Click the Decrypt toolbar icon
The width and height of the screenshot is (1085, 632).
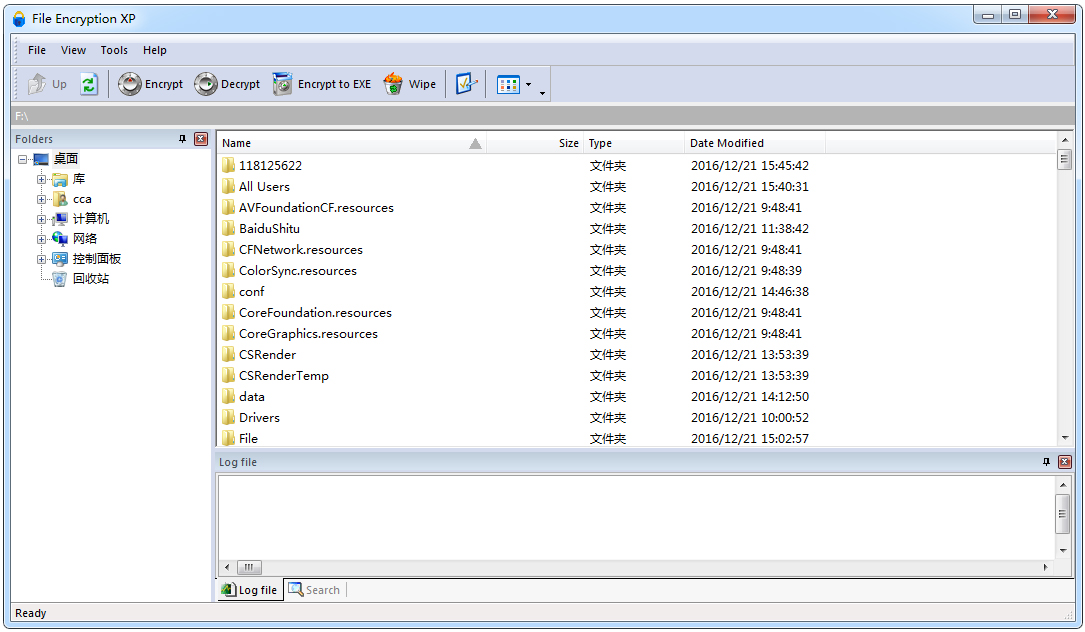coord(206,85)
